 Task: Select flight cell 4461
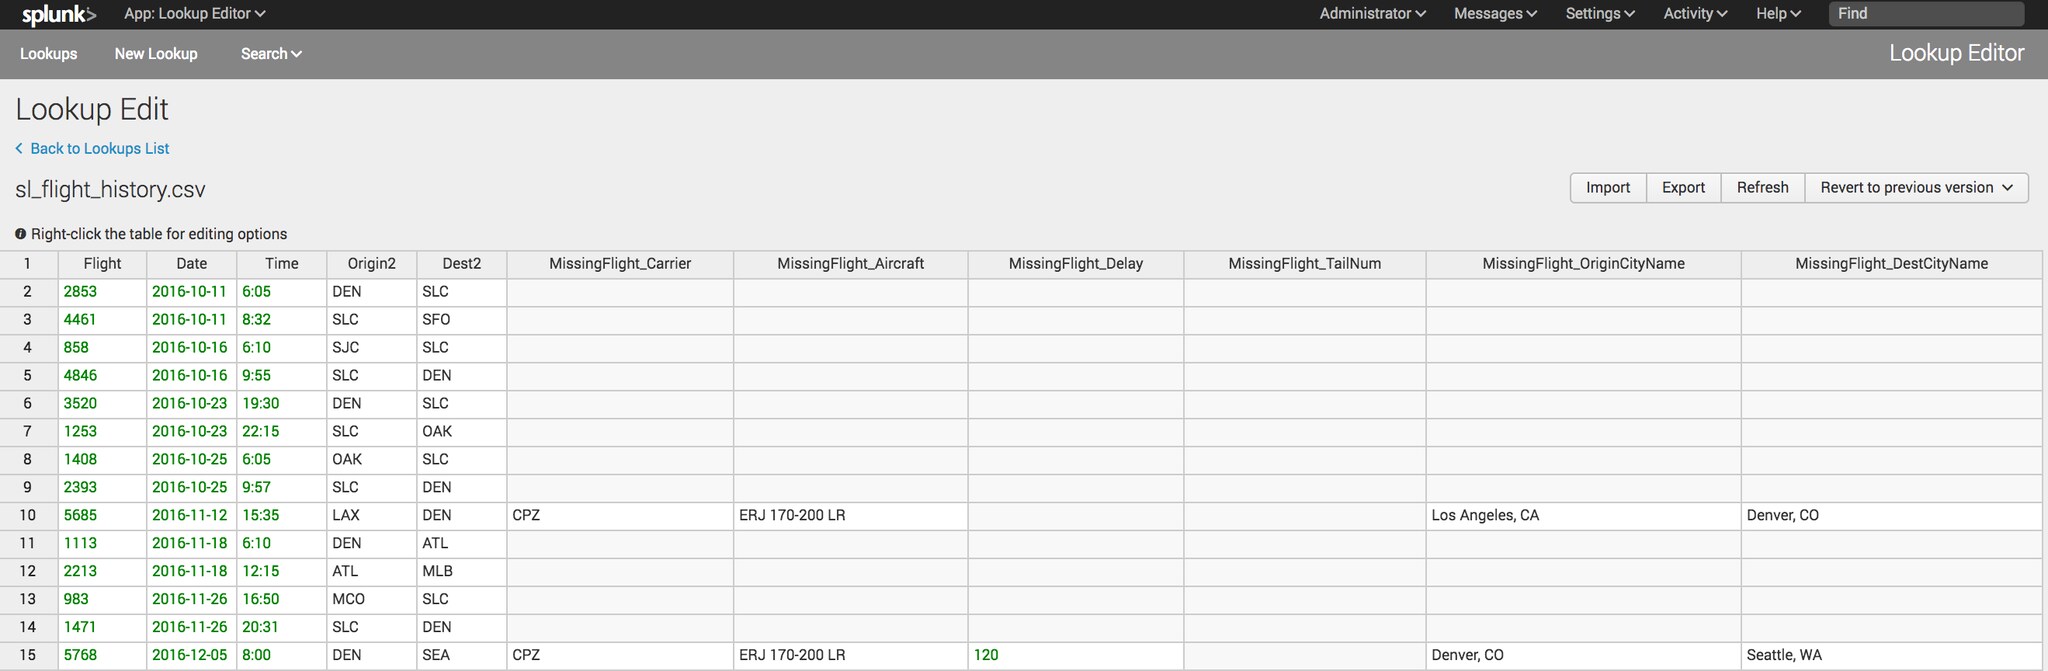(102, 320)
